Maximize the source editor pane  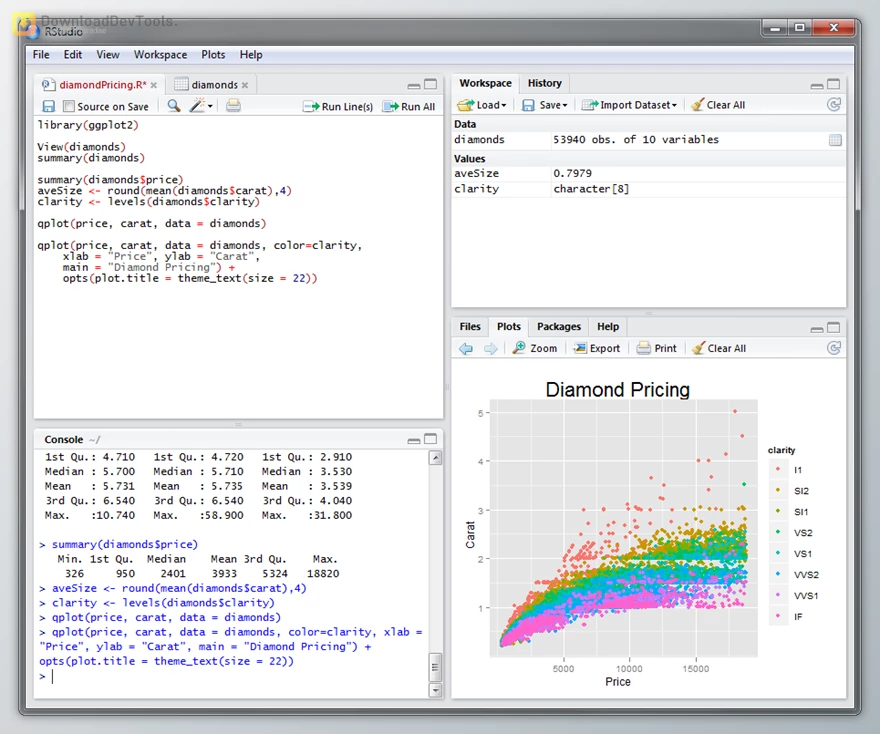430,84
